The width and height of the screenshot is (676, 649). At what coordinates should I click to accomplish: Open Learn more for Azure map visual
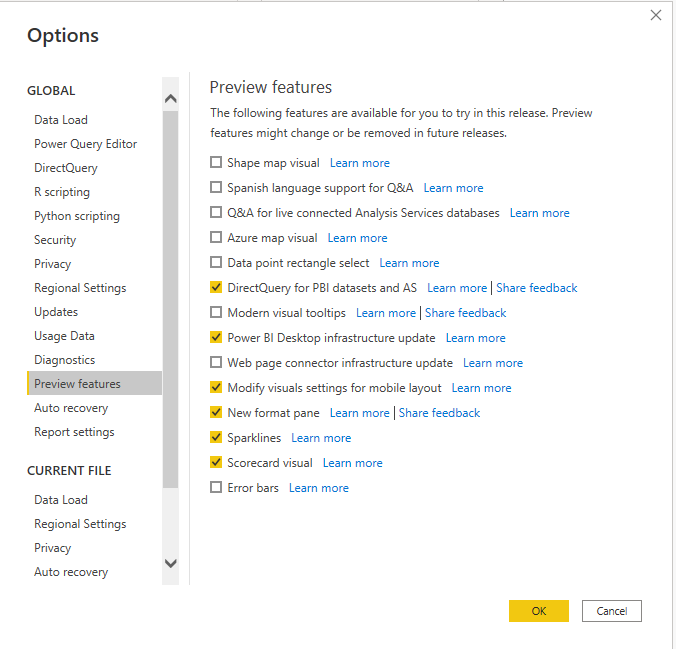357,238
